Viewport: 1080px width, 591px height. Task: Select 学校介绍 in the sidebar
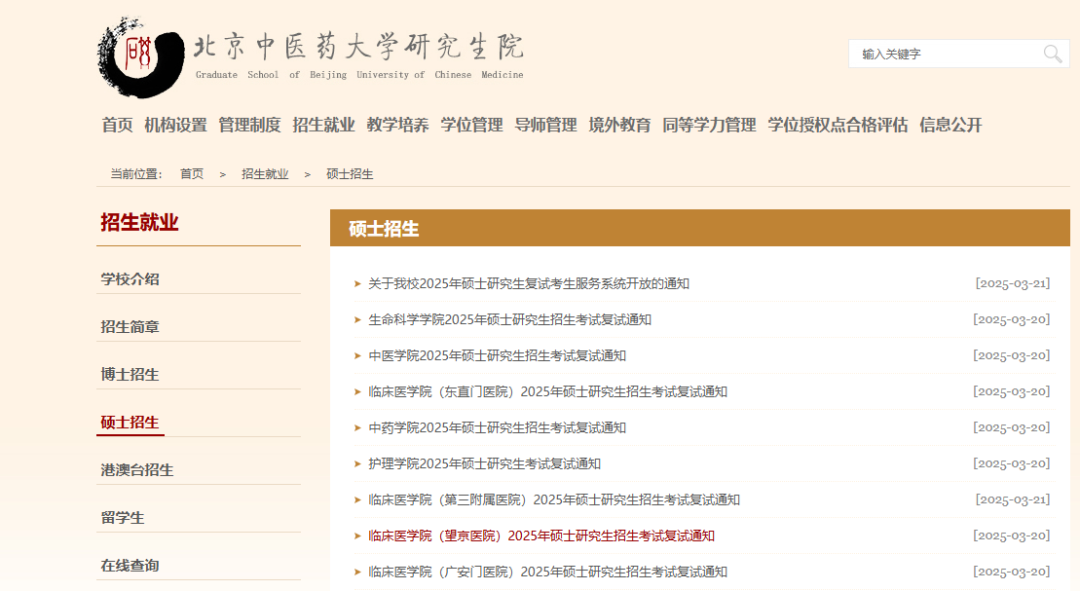[x=130, y=279]
